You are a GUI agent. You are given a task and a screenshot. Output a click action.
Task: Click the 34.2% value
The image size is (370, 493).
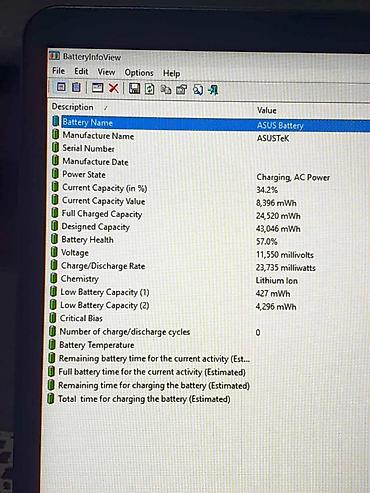coord(267,190)
